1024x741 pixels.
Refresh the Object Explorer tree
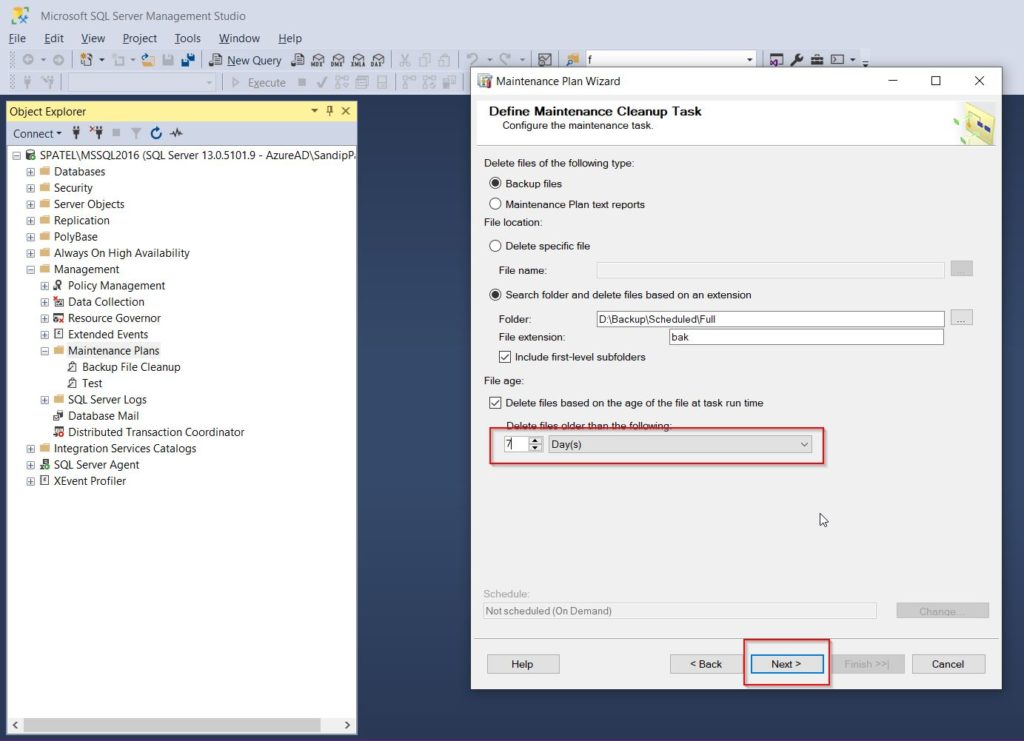156,133
